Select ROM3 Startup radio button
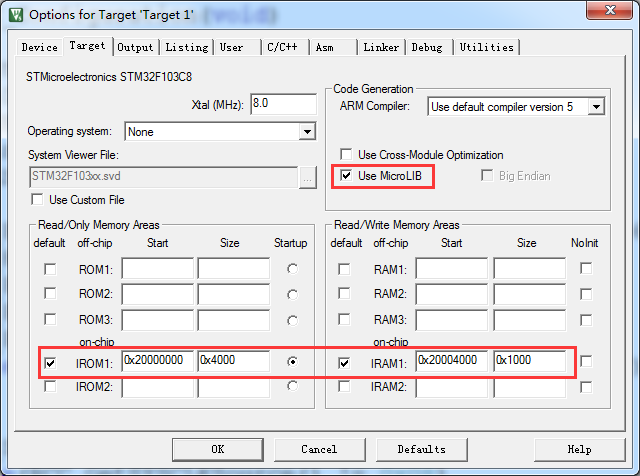This screenshot has height=476, width=640. pos(292,320)
